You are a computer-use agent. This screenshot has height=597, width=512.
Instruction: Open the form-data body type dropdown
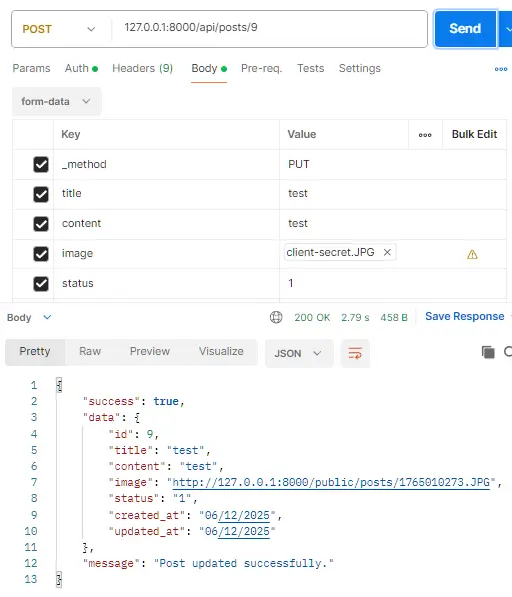click(x=56, y=101)
